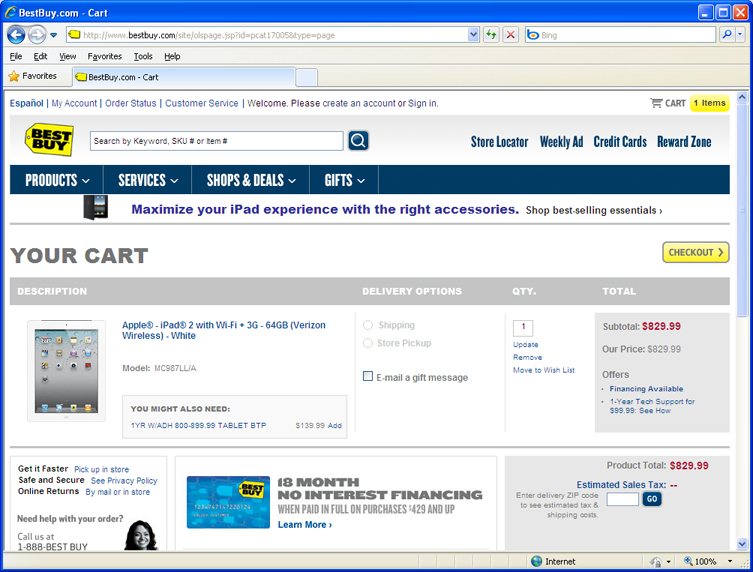Click the keyword search input field
Viewport: 753px width, 572px height.
point(217,141)
